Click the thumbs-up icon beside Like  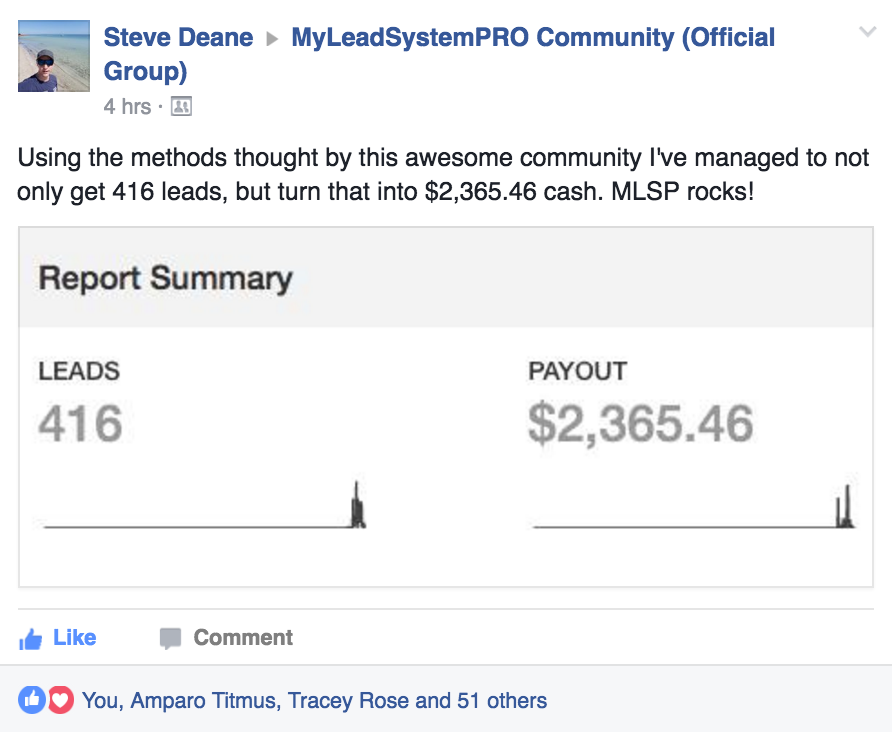[31, 639]
